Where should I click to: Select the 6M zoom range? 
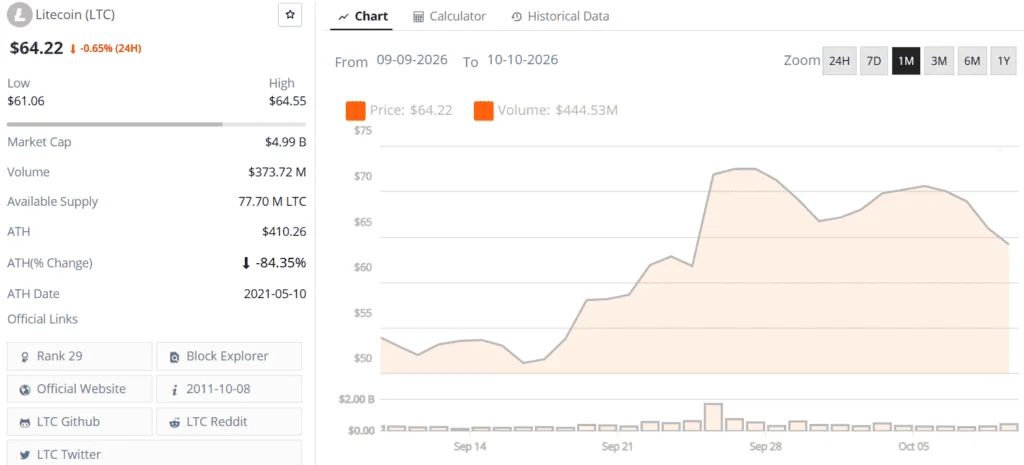[972, 61]
